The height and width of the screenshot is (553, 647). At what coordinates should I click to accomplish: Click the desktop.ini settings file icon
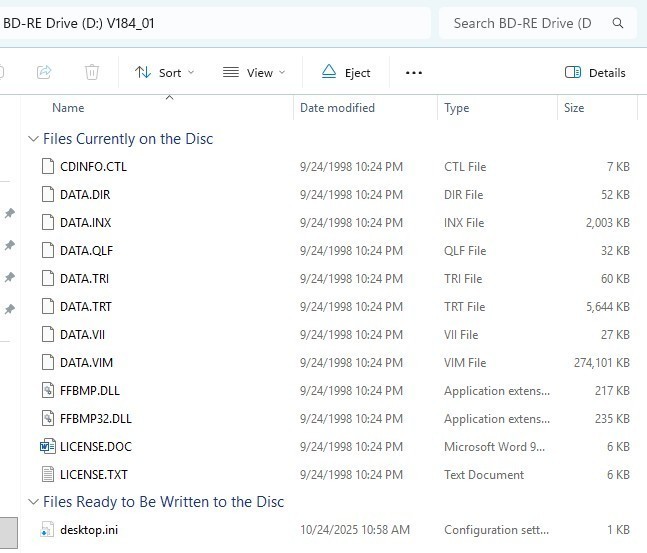point(48,530)
